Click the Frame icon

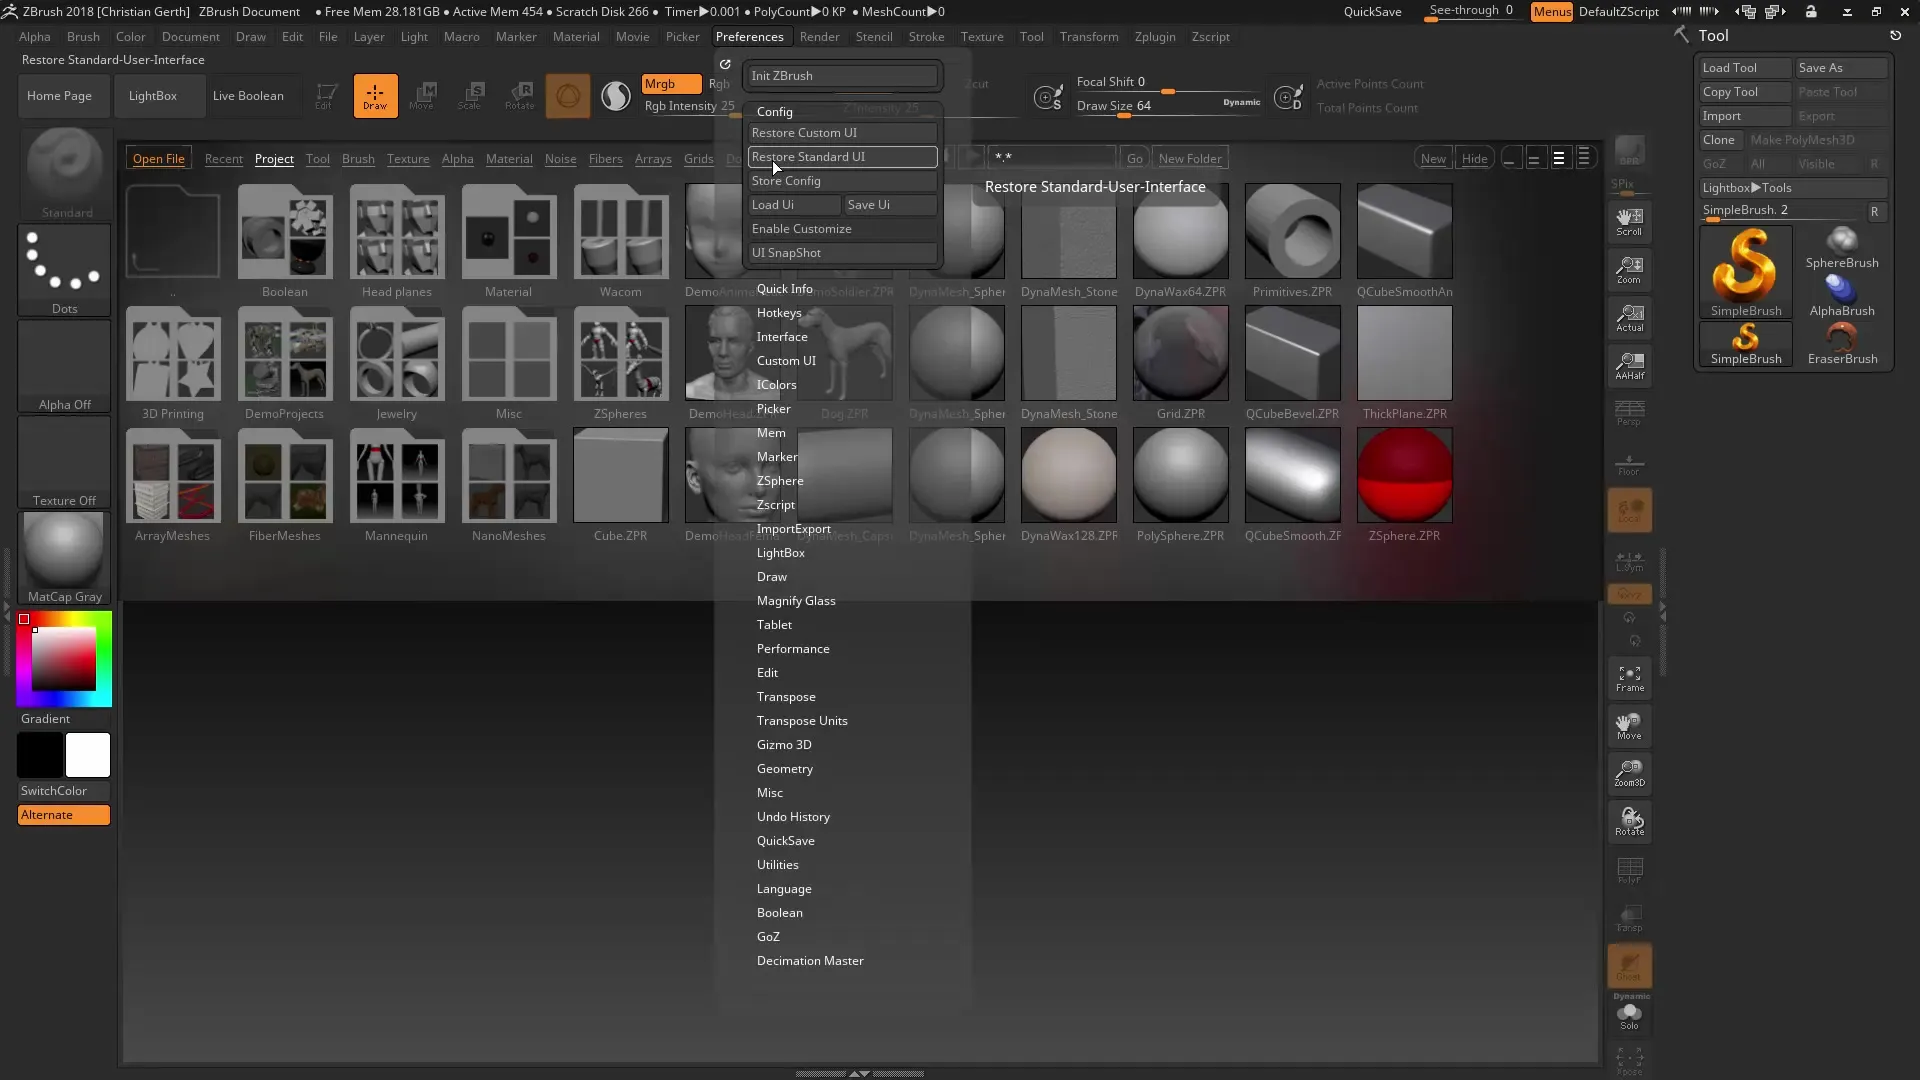(x=1629, y=678)
